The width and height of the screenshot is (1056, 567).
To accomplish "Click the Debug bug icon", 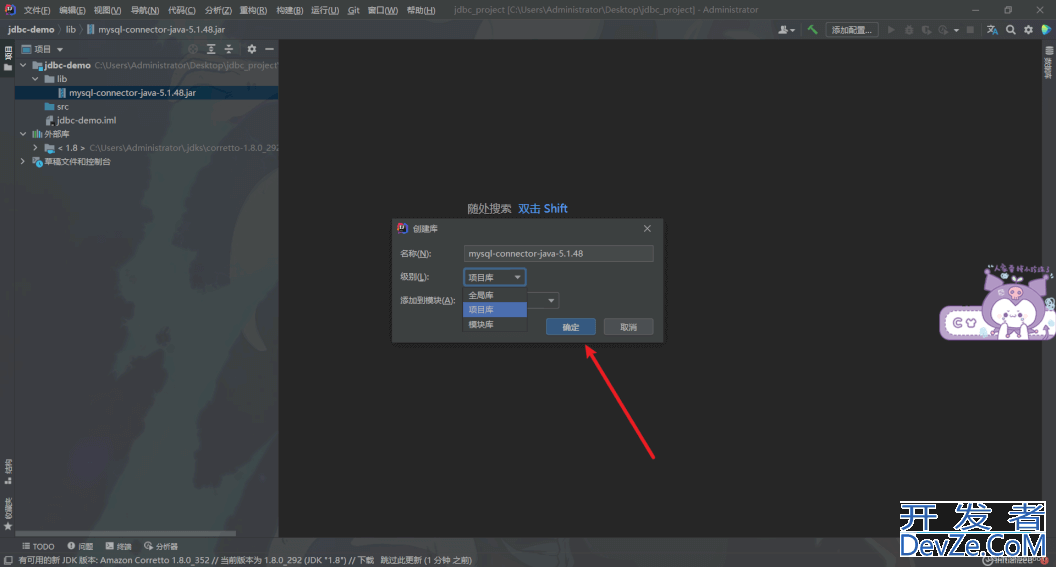I will [909, 30].
